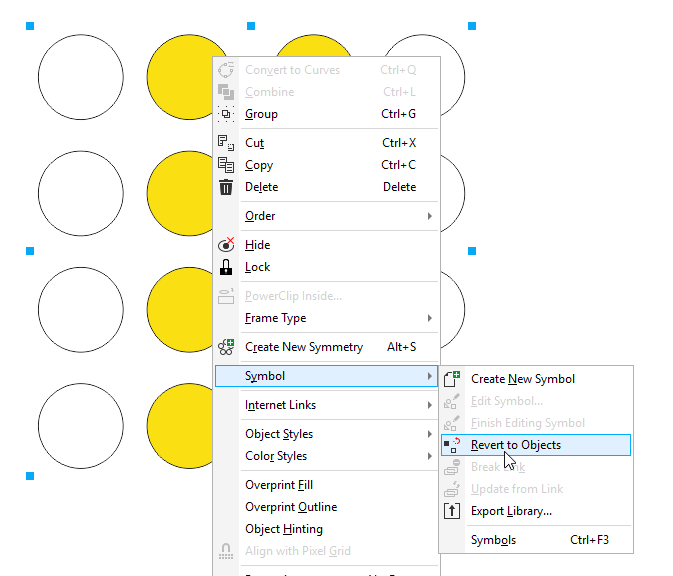
Task: Select Overprint Fill menu entry
Action: pyautogui.click(x=279, y=485)
